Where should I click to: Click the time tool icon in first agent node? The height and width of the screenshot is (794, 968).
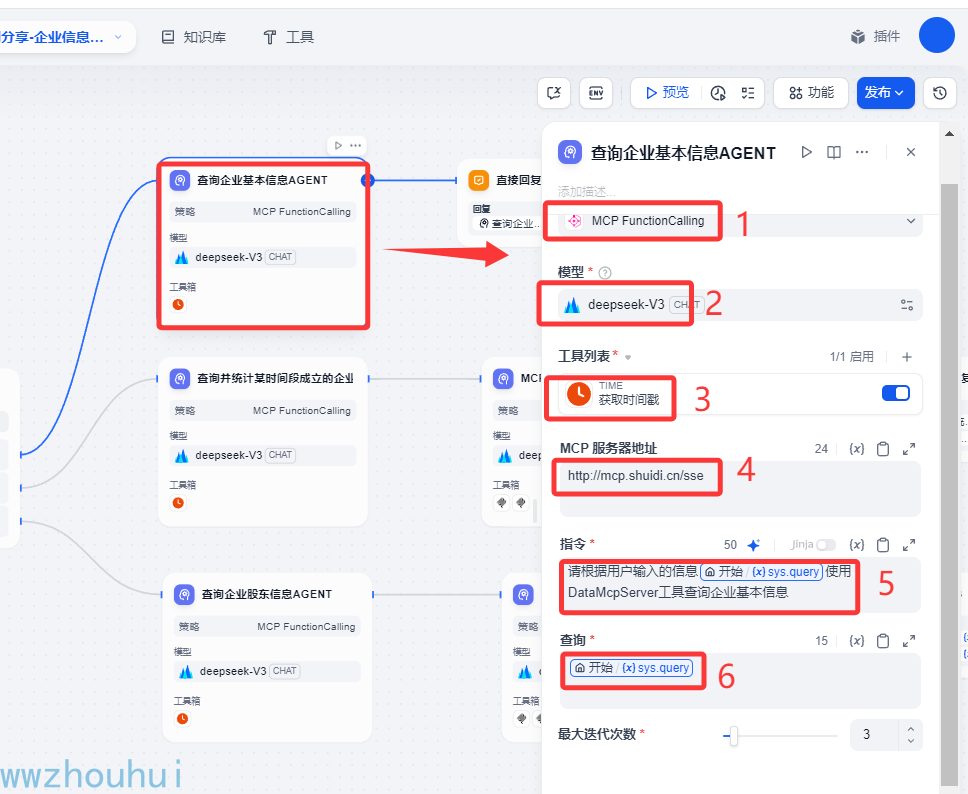click(x=178, y=304)
